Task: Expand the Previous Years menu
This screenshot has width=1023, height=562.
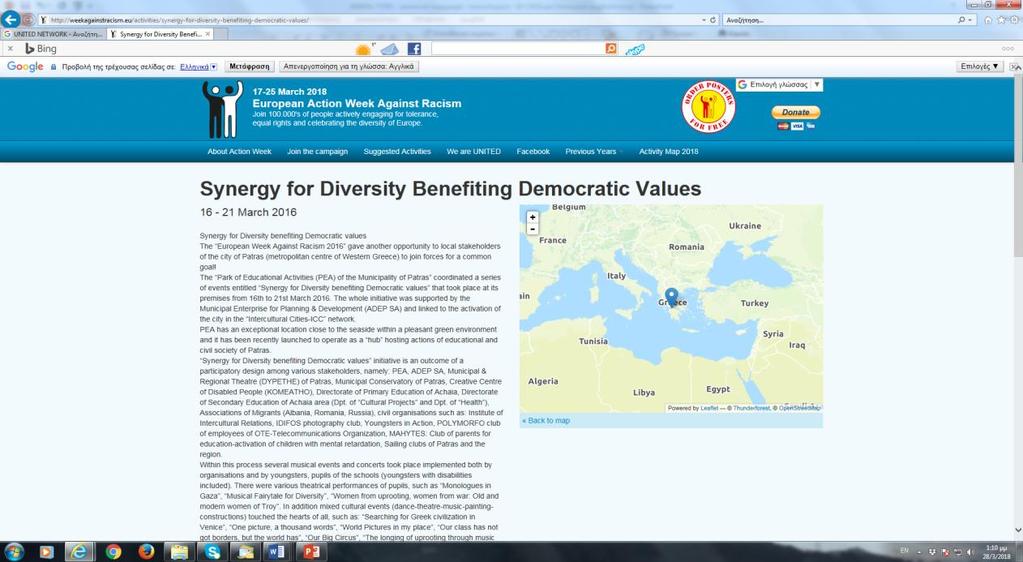Action: [592, 151]
